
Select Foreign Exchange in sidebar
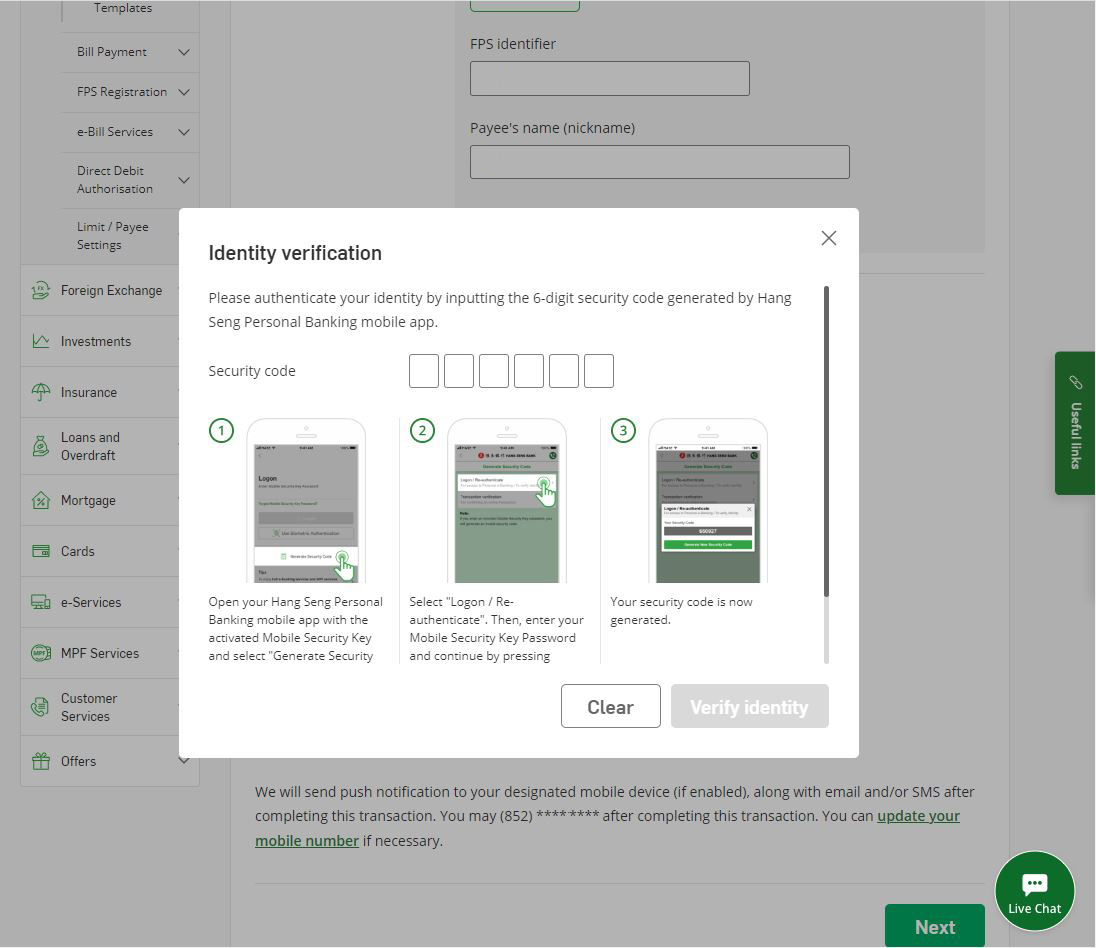(x=111, y=290)
